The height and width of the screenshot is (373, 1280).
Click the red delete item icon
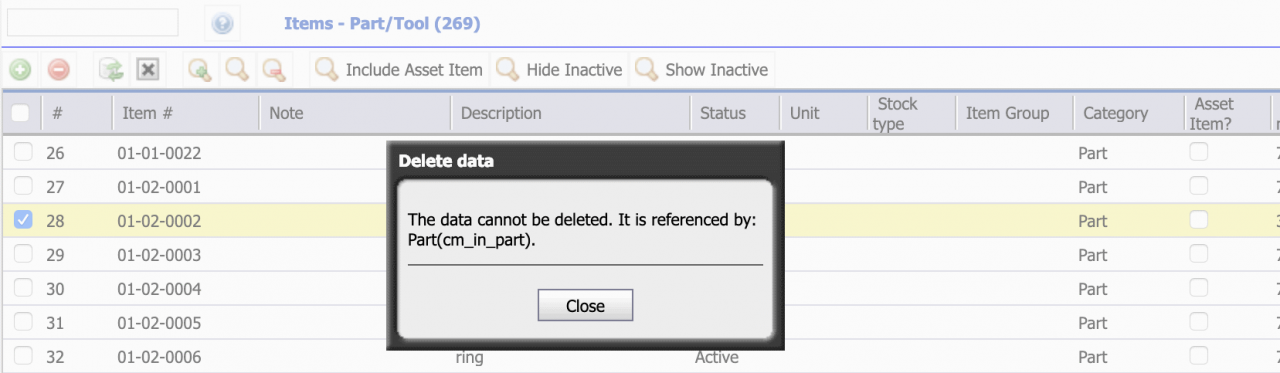point(59,70)
